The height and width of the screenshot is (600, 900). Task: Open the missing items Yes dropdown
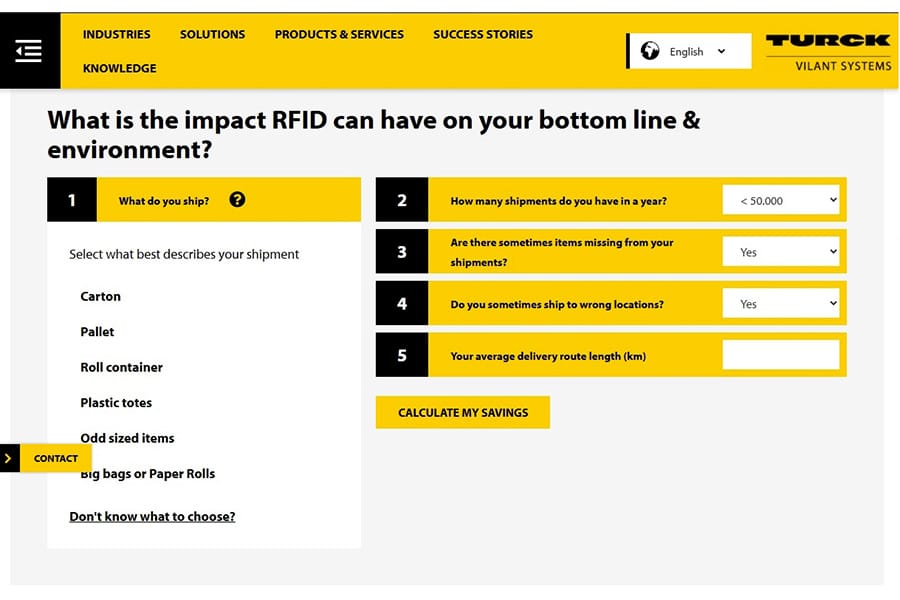pyautogui.click(x=781, y=252)
